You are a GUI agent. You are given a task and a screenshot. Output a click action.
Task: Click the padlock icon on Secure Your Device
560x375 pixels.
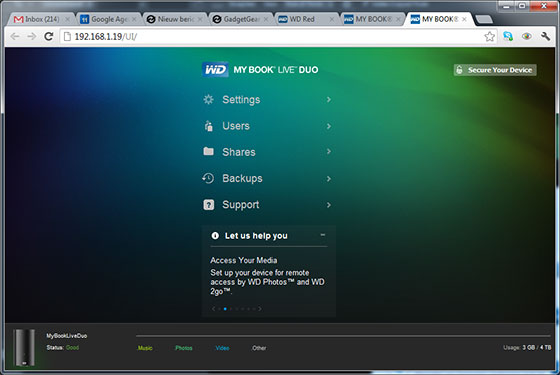click(460, 70)
